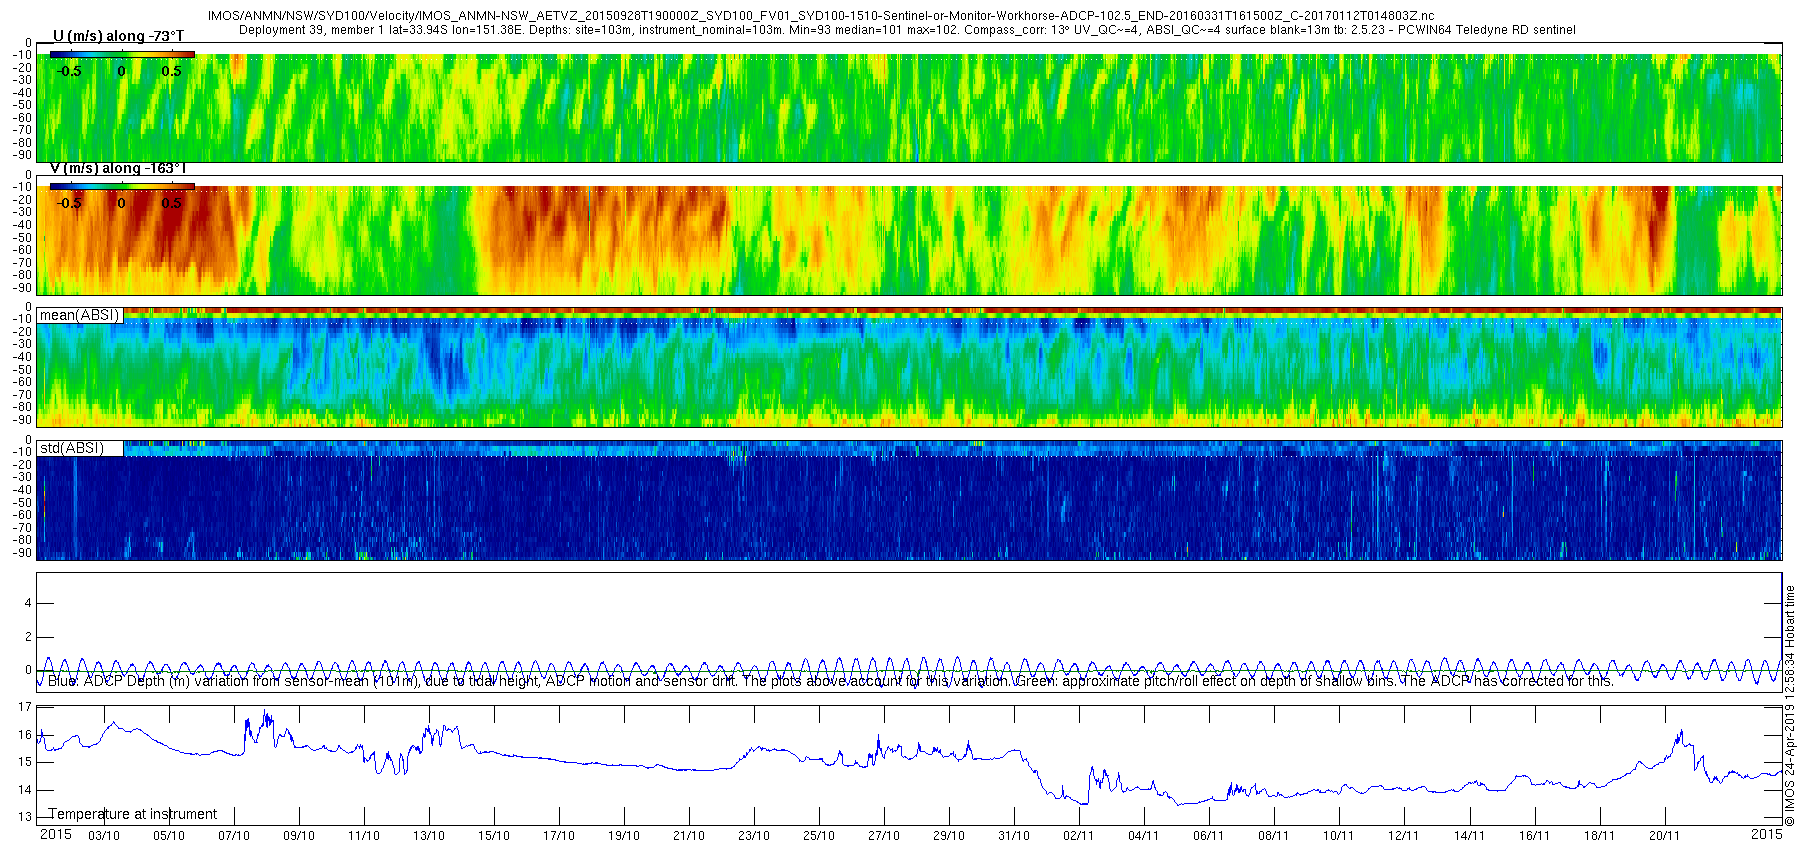
Task: Click the 06/11 date tick label
Action: point(1209,835)
